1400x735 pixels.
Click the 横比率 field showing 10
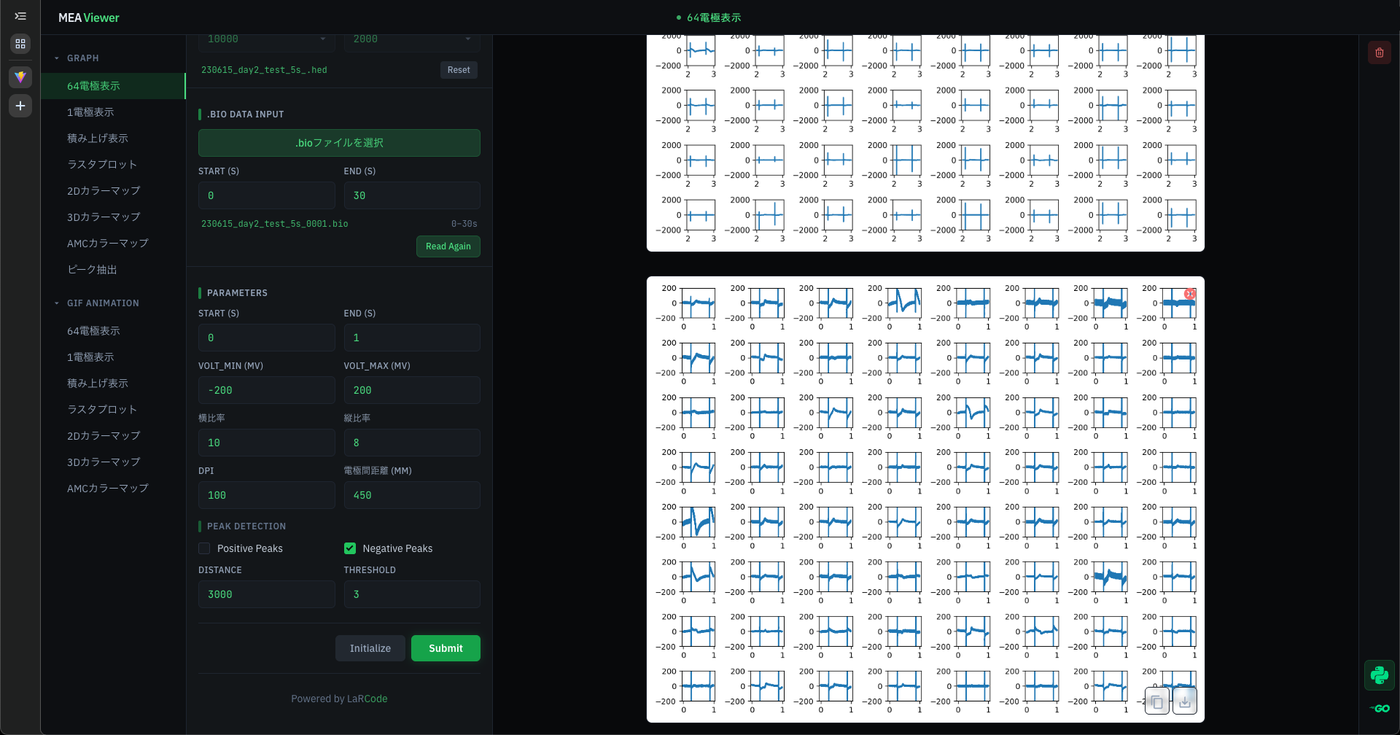(x=266, y=443)
